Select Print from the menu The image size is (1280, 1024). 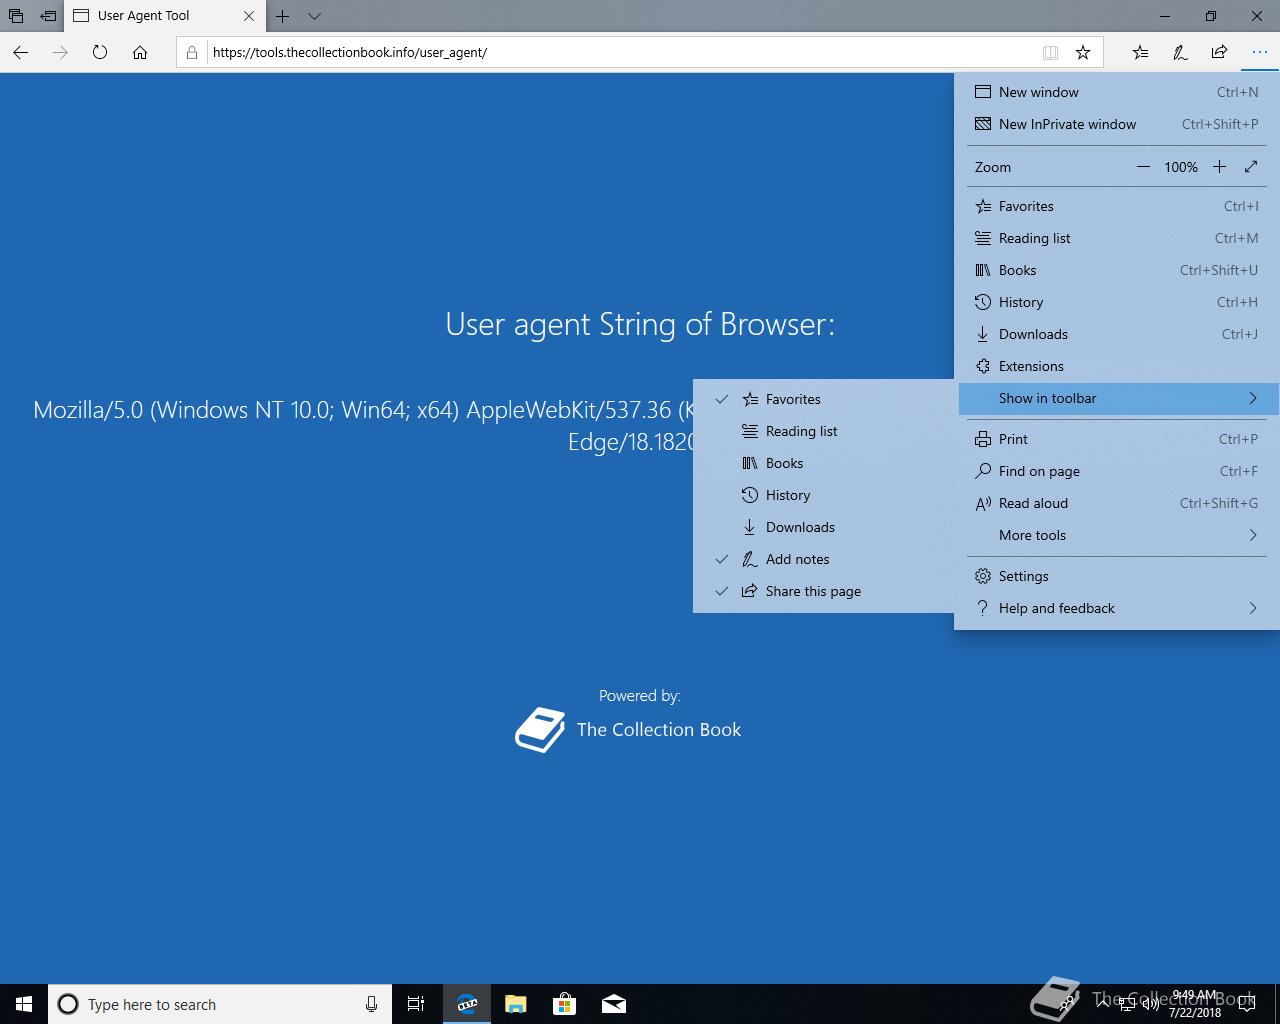pos(1117,439)
